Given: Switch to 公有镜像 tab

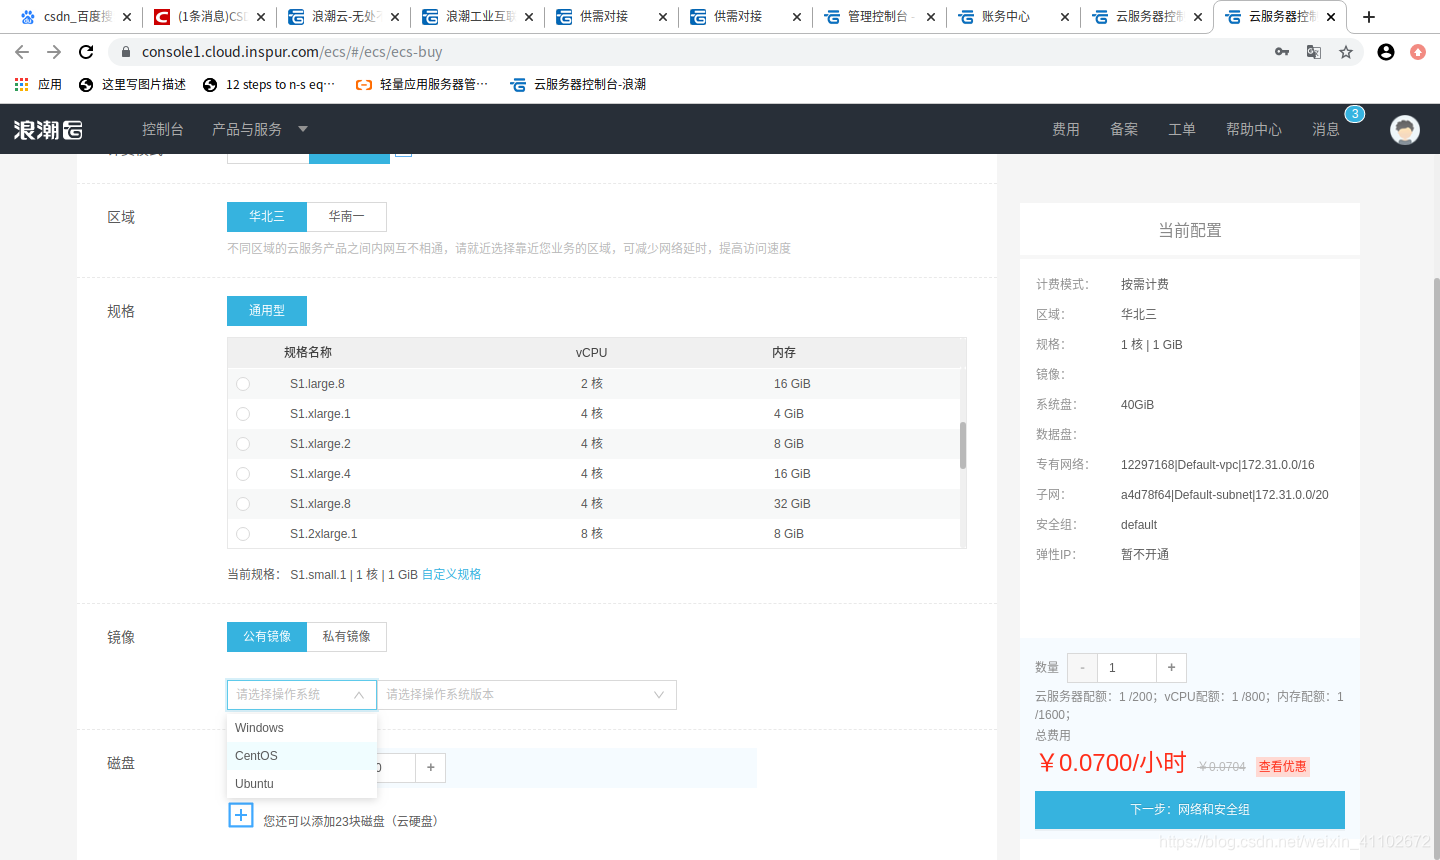Looking at the screenshot, I should [x=267, y=637].
